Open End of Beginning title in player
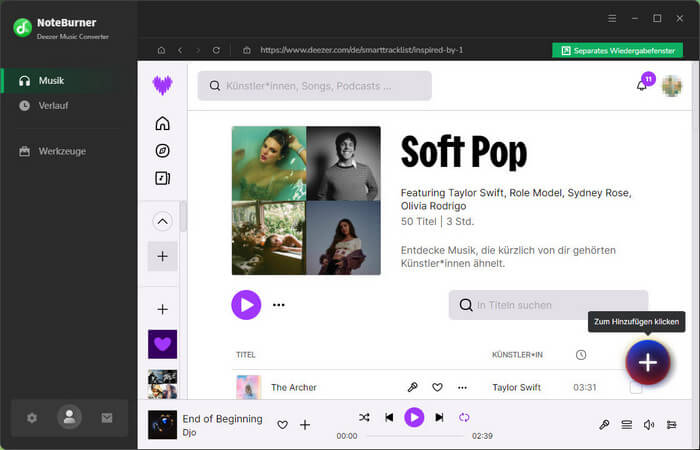700x450 pixels. [222, 419]
